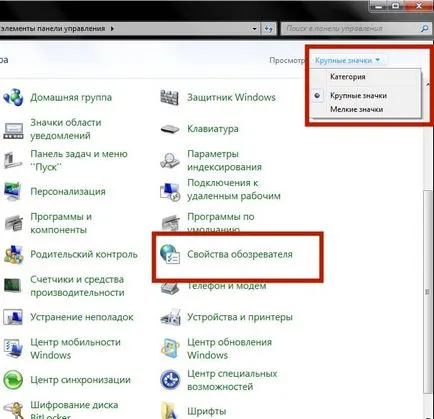The height and width of the screenshot is (419, 434).
Task: Open the Устройства и принтеры icon
Action: (170, 317)
